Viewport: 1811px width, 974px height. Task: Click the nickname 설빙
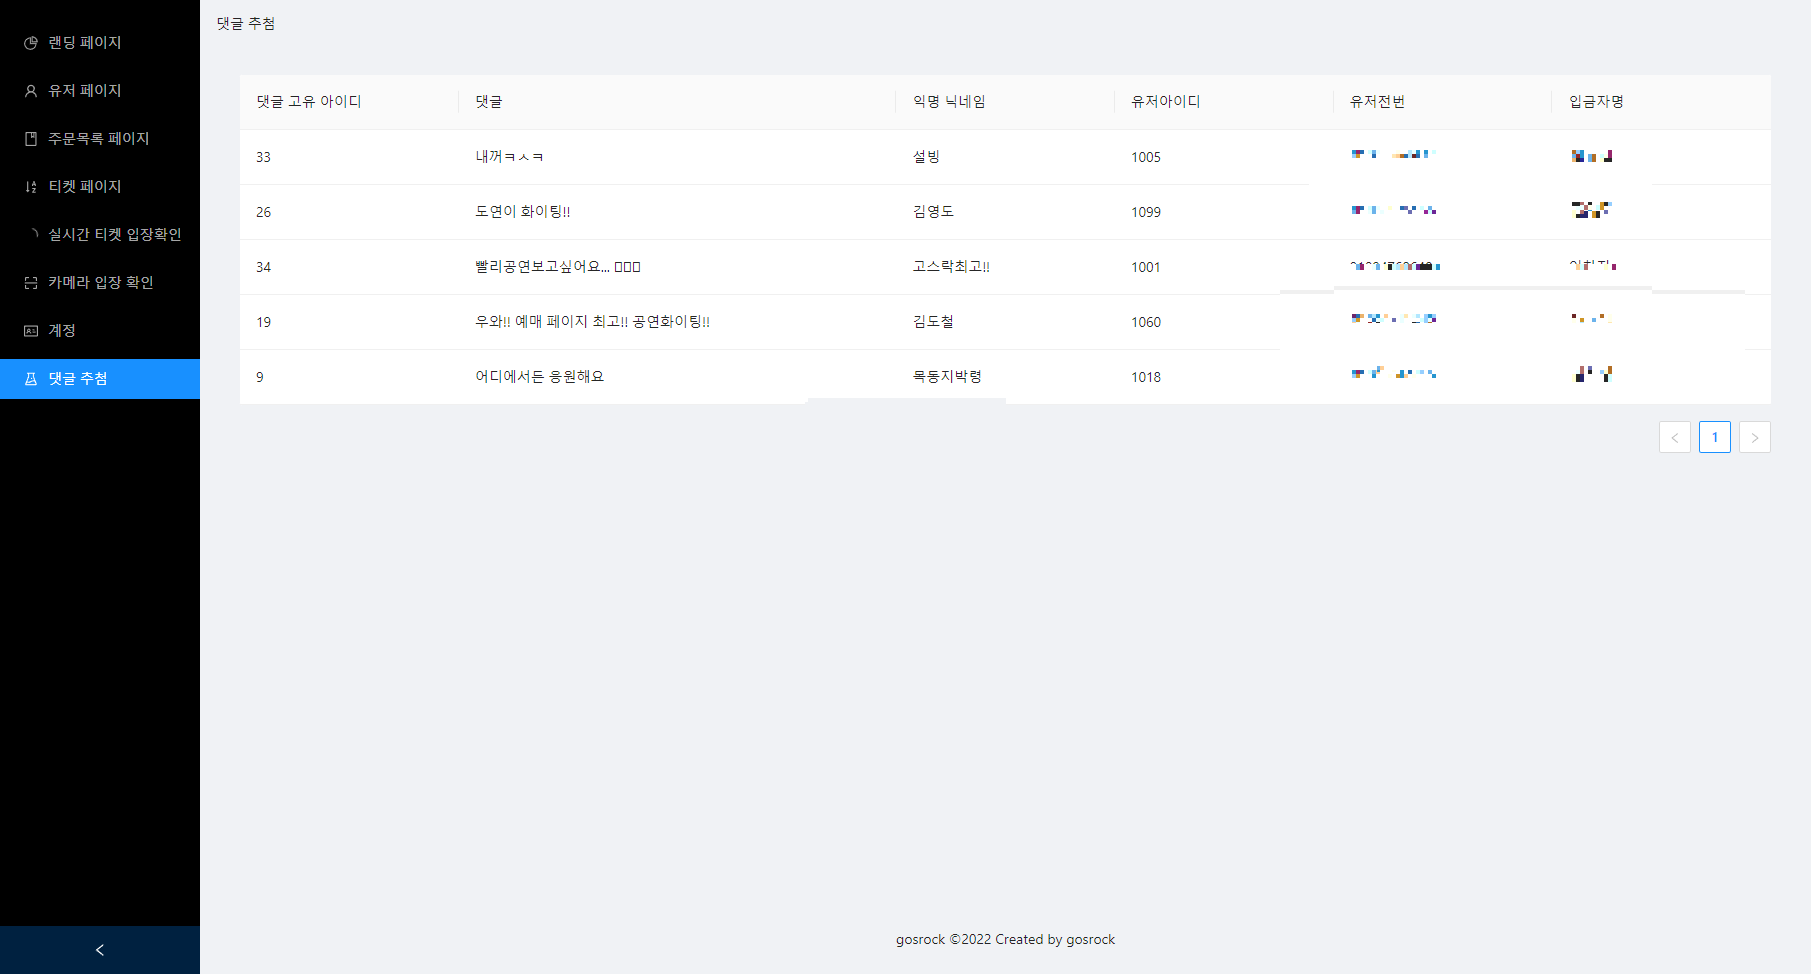click(x=926, y=157)
